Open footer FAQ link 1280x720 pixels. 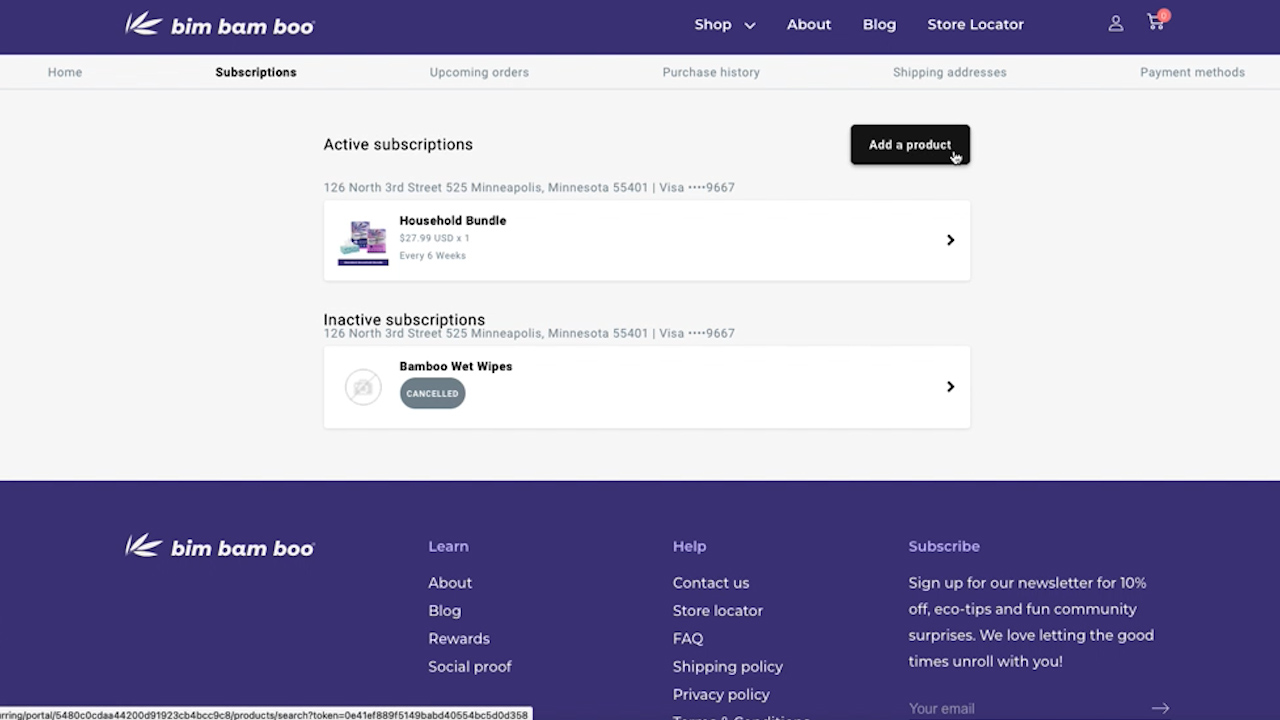pyautogui.click(x=688, y=639)
